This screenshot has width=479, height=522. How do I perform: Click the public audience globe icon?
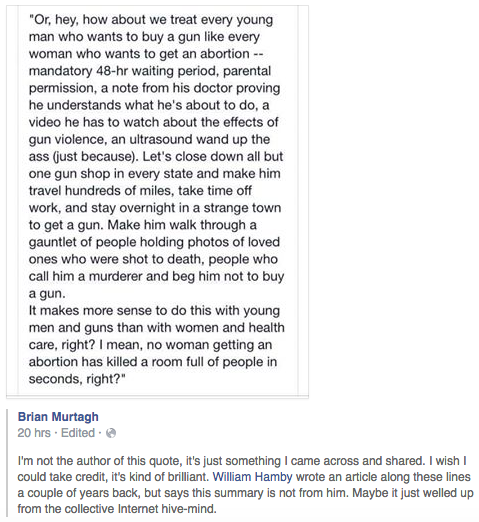pos(111,433)
